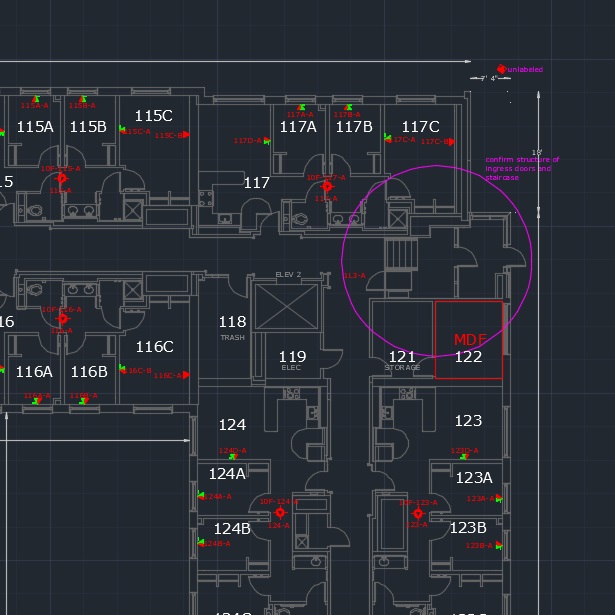This screenshot has height=615, width=615.
Task: Click the red unlabeled marker diamond
Action: coord(502,69)
